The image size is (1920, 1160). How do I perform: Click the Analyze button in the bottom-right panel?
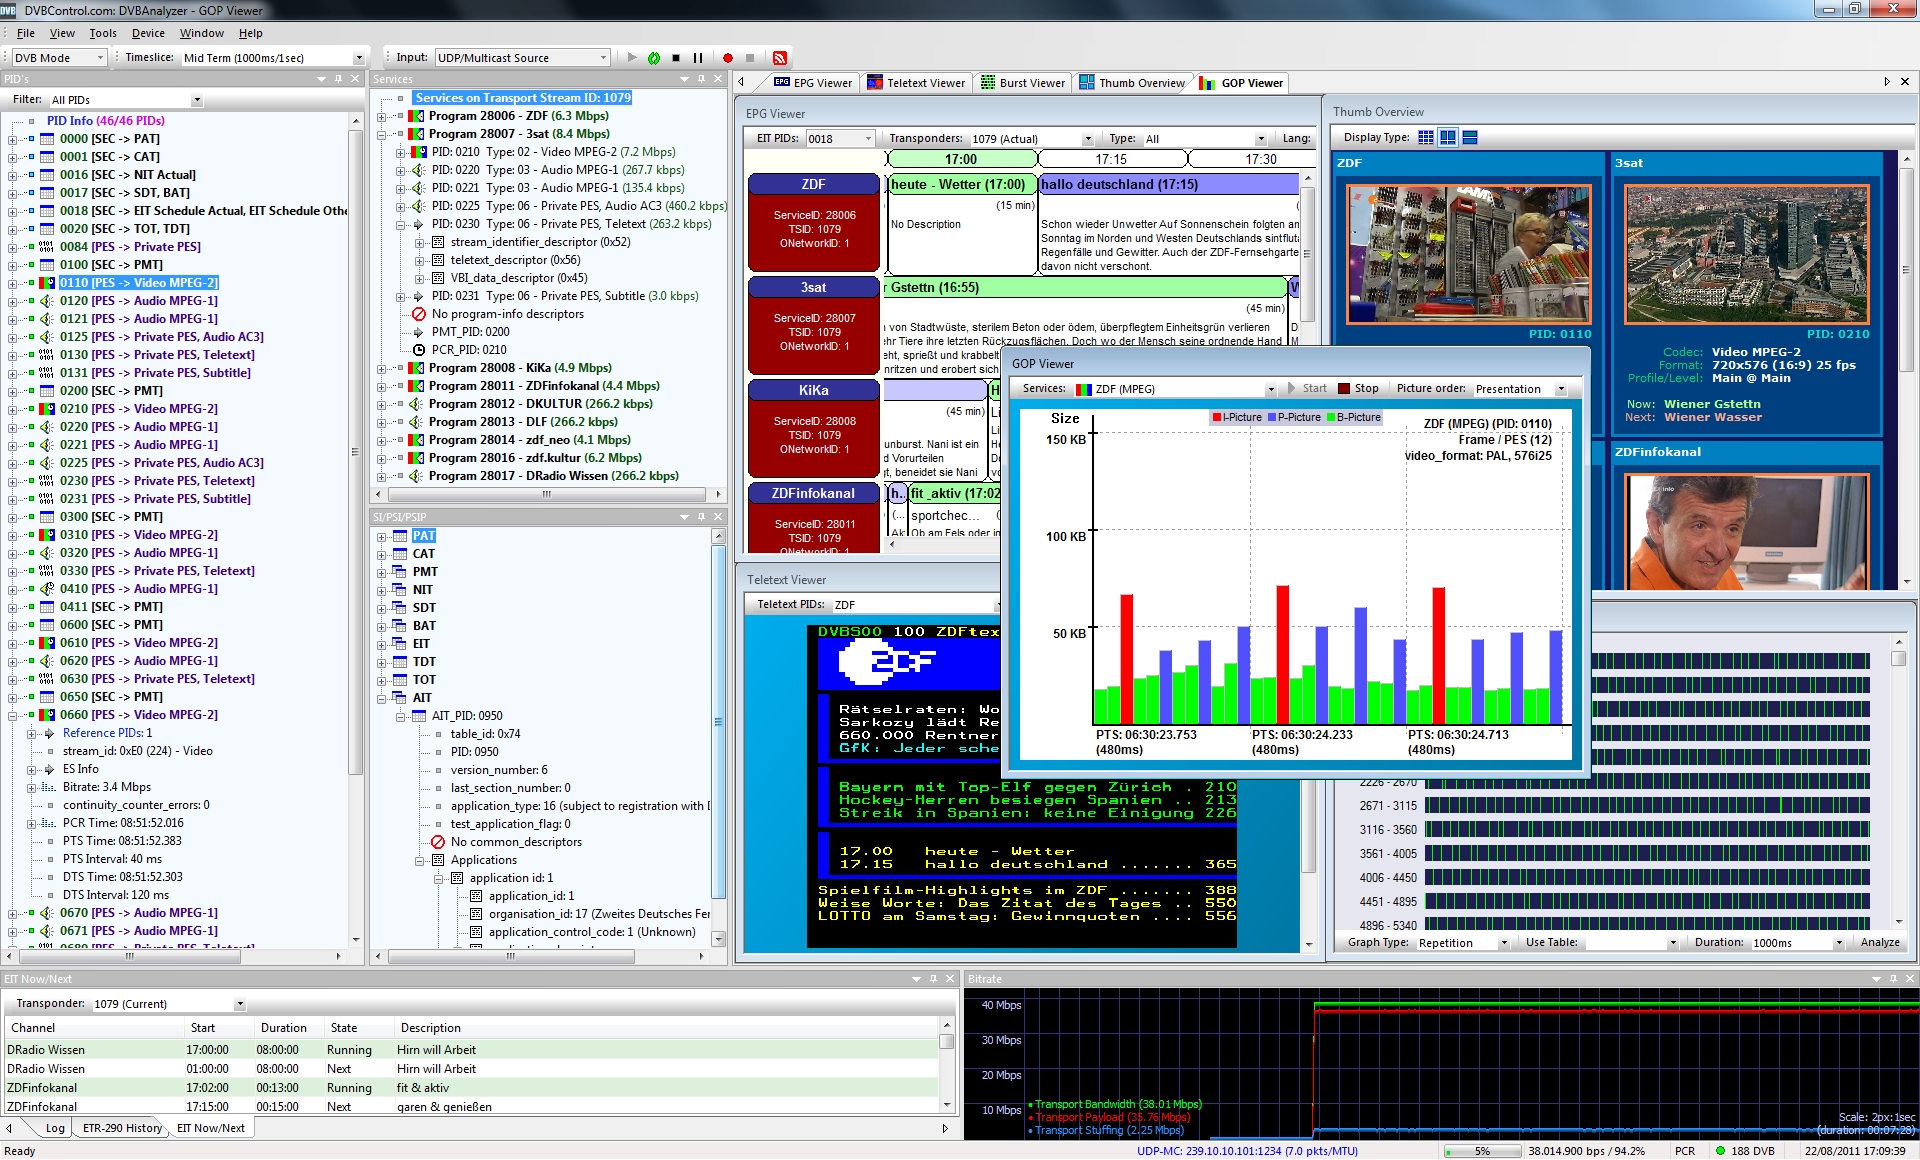(1879, 942)
